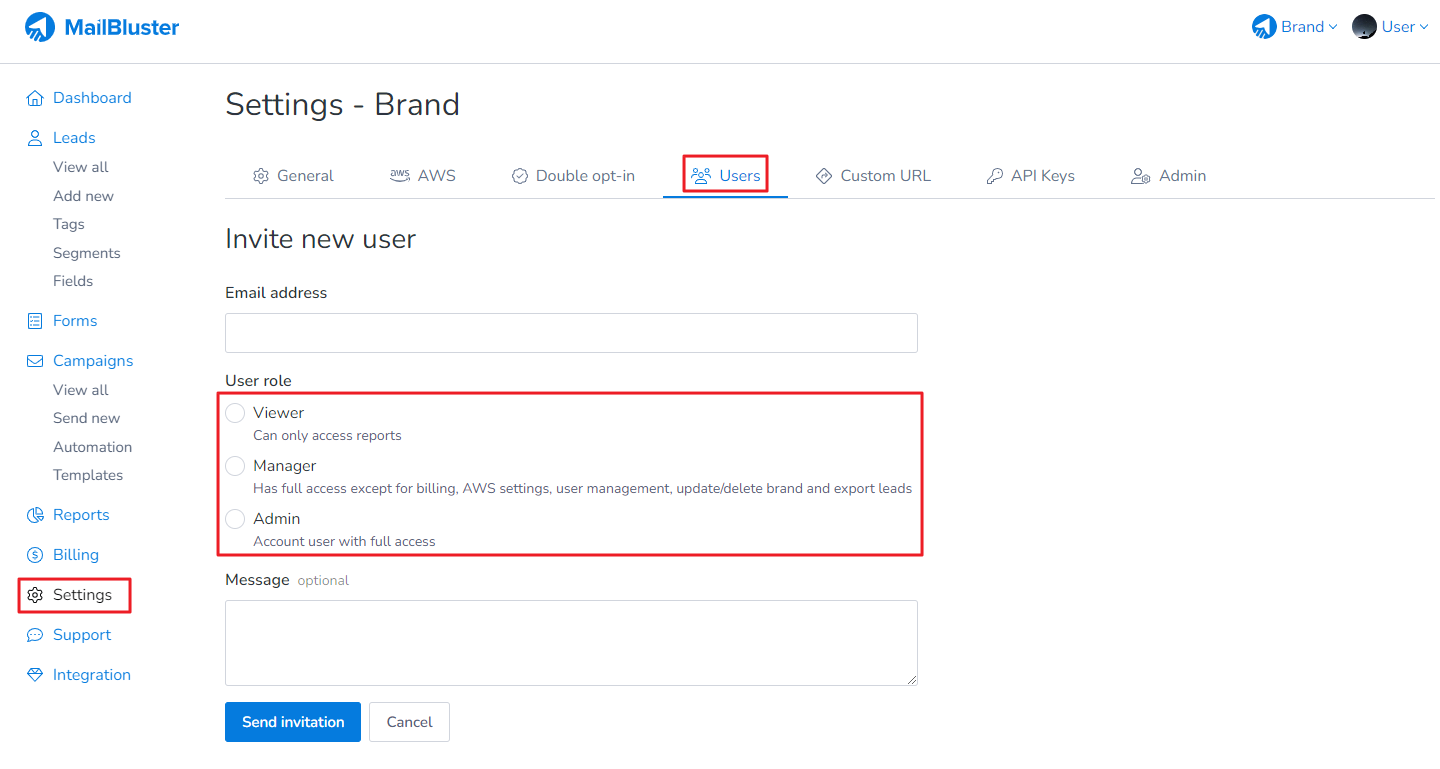Select the Viewer user role
The width and height of the screenshot is (1440, 769).
235,413
